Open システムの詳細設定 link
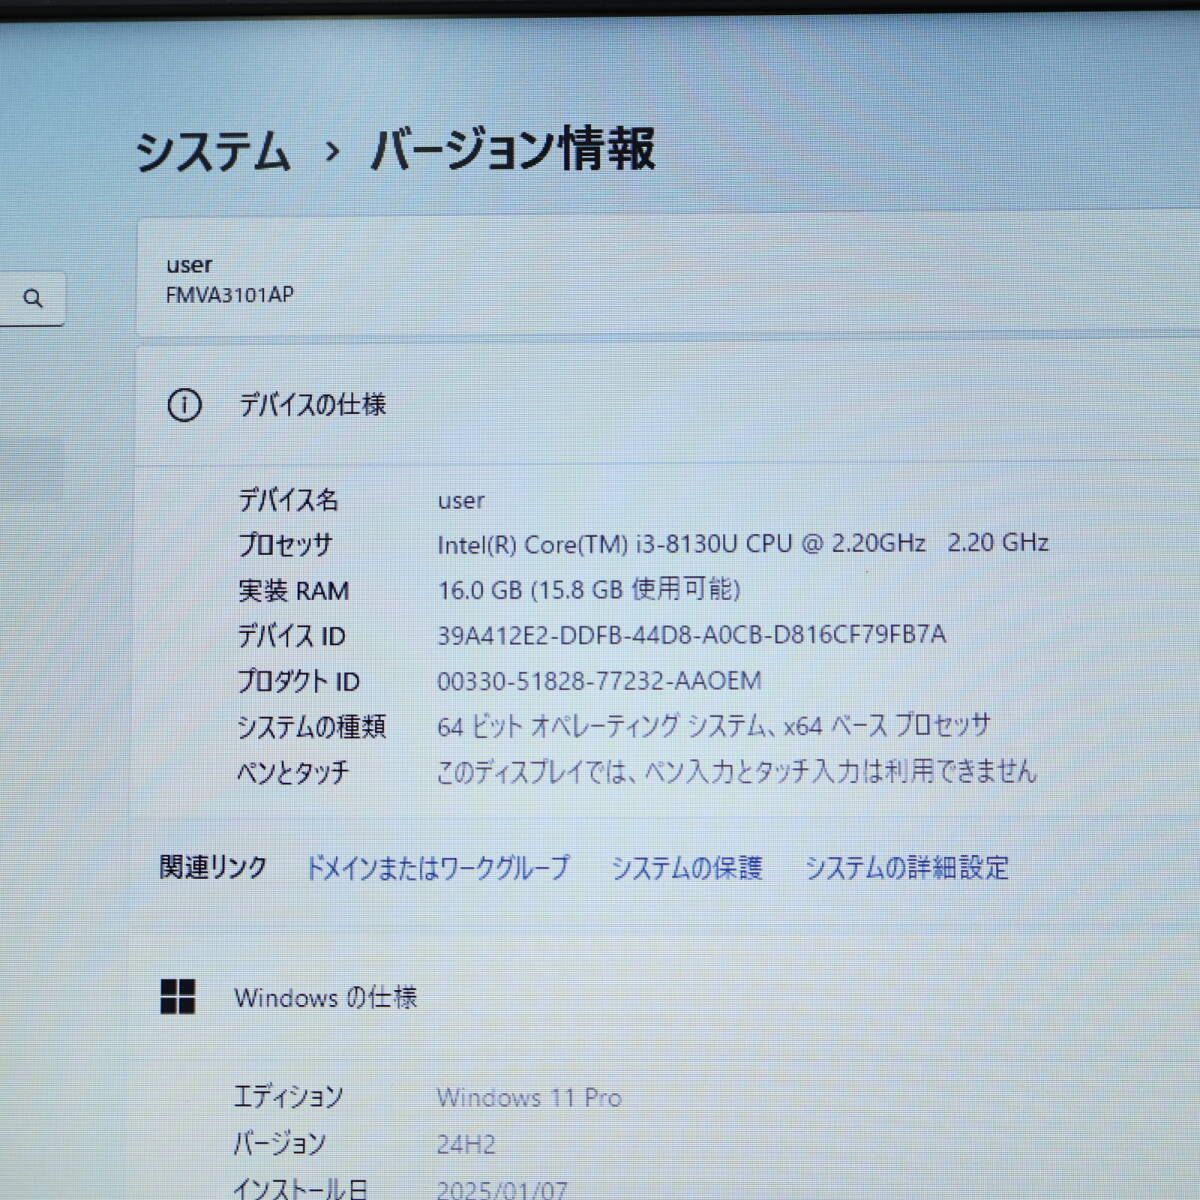The image size is (1200, 1200). pos(906,867)
